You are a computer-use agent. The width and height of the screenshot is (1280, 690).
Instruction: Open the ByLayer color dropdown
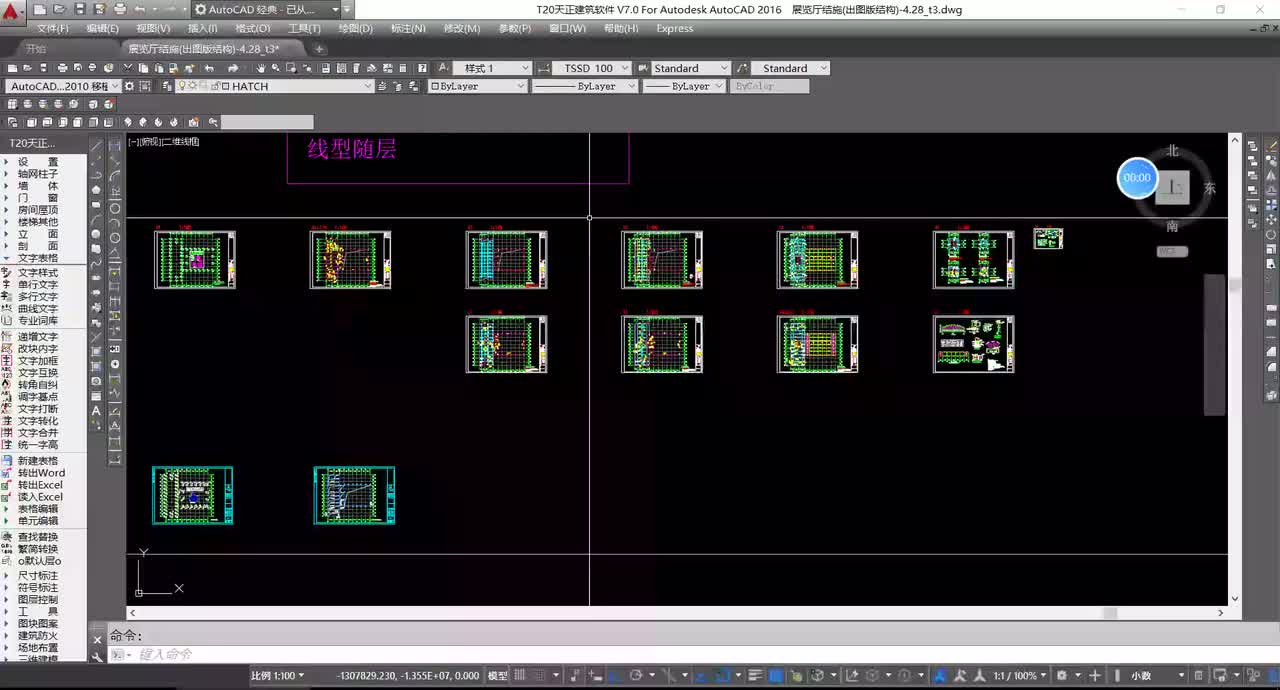[478, 86]
